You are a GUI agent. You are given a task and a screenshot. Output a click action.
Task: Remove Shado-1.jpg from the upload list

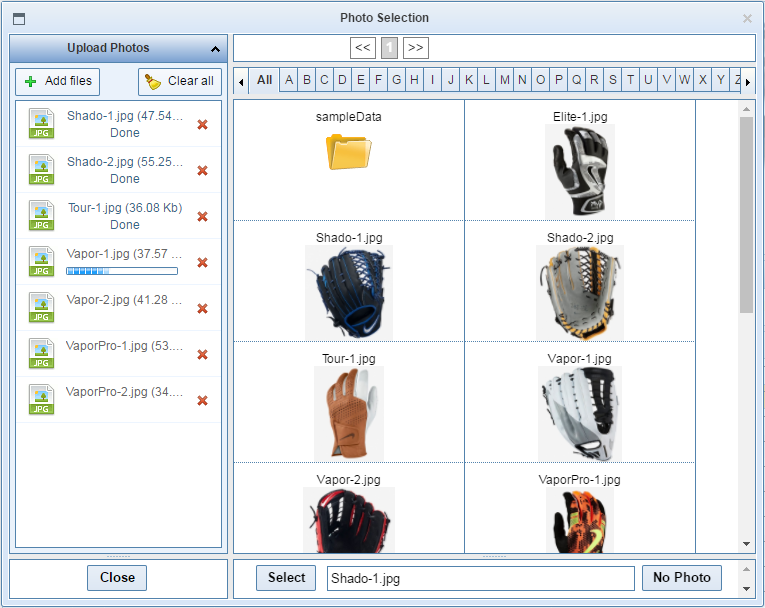coord(202,125)
